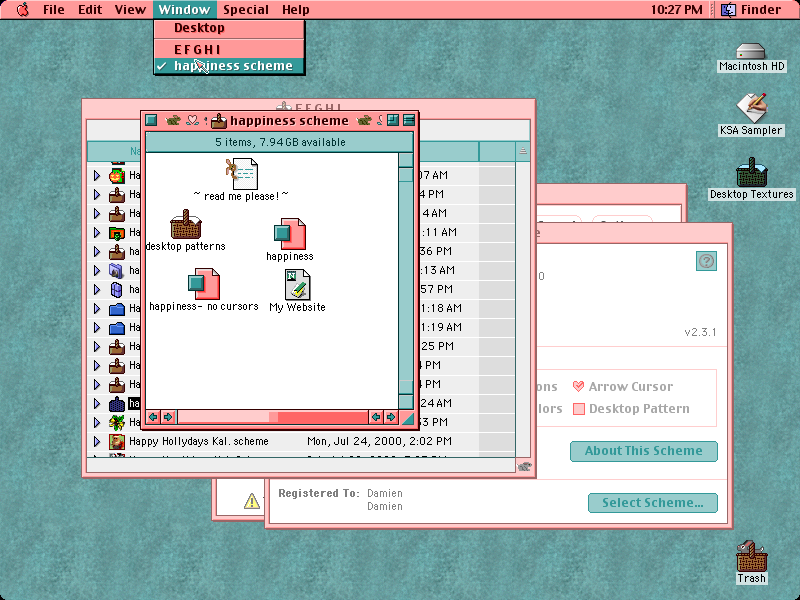Select the translucent purple folder icon in EFGHI list
The width and height of the screenshot is (800, 600).
click(117, 270)
